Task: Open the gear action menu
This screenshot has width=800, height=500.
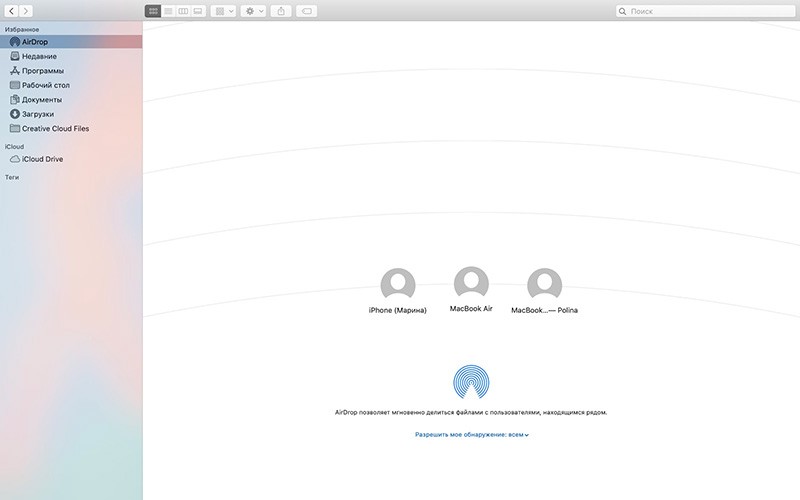Action: 254,11
